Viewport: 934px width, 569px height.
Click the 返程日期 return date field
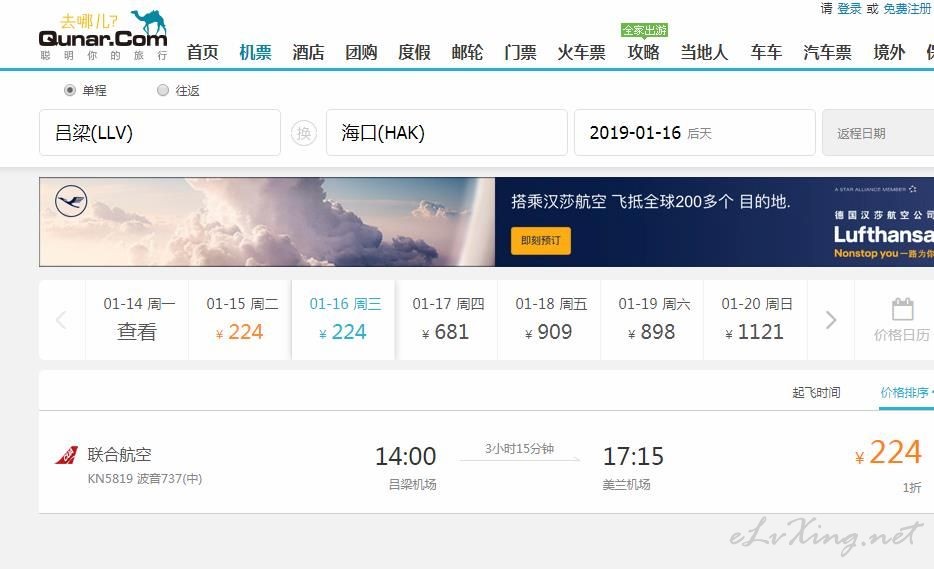878,132
